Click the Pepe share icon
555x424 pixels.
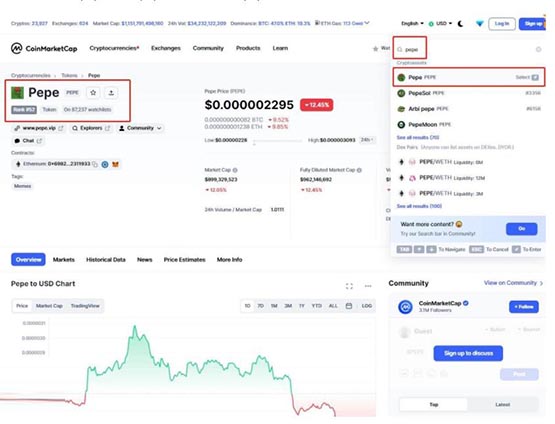pyautogui.click(x=111, y=93)
